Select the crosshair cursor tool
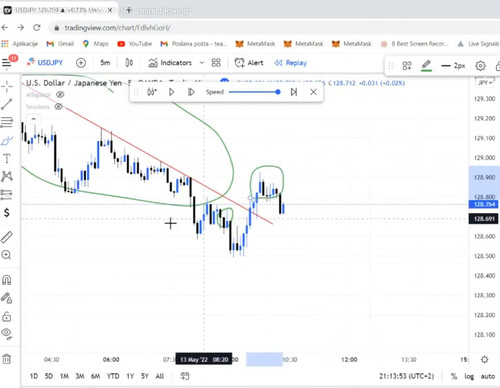The height and width of the screenshot is (388, 500). pos(7,87)
